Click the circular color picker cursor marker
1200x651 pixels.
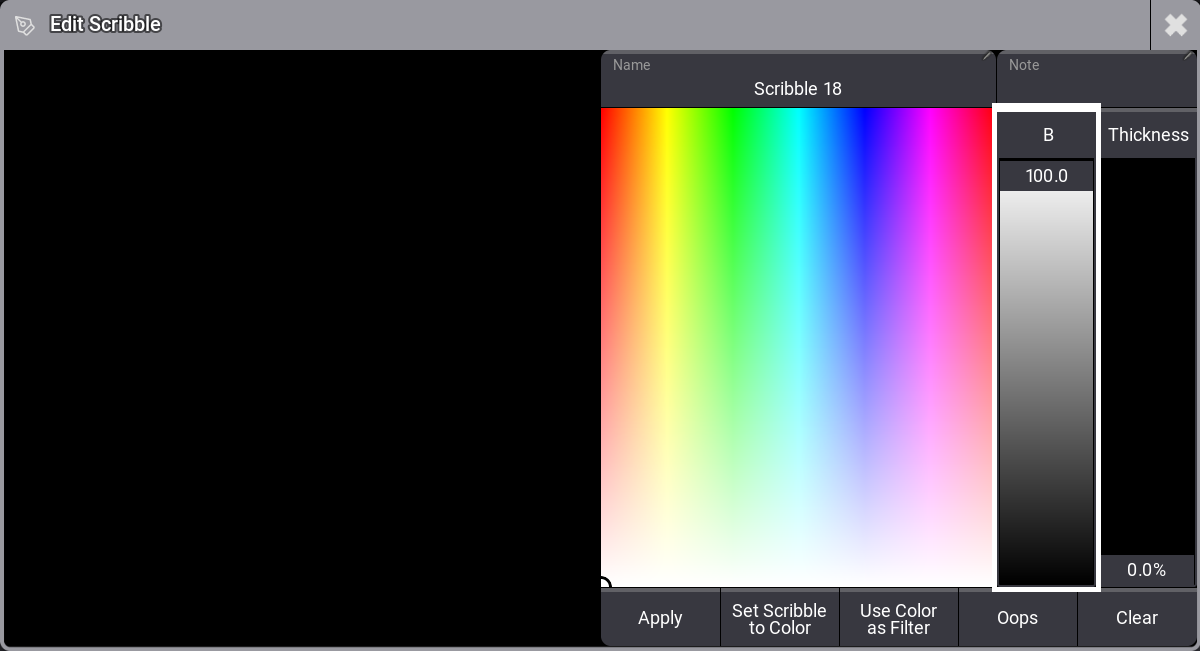(x=604, y=584)
